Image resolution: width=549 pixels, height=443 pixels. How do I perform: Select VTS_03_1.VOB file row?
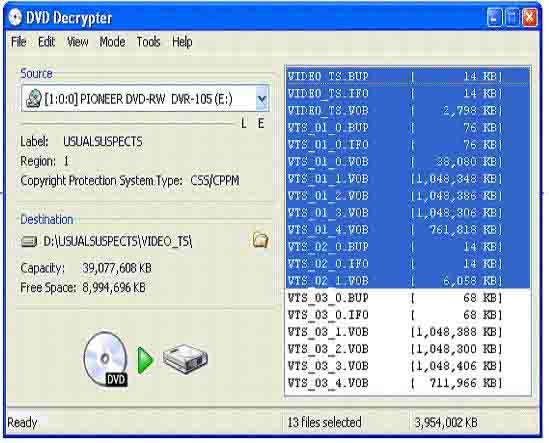click(408, 332)
